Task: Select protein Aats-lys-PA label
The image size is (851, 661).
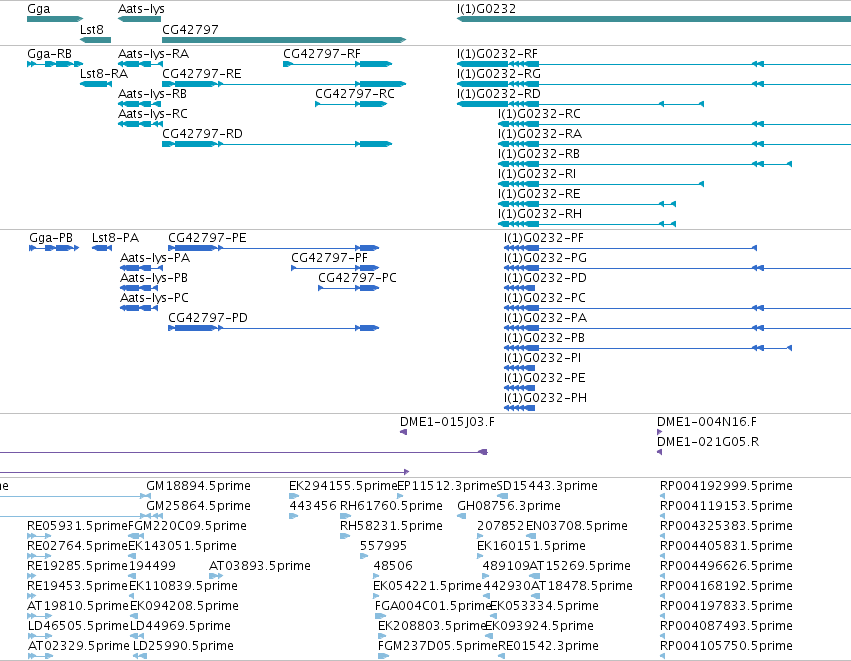Action: click(155, 258)
